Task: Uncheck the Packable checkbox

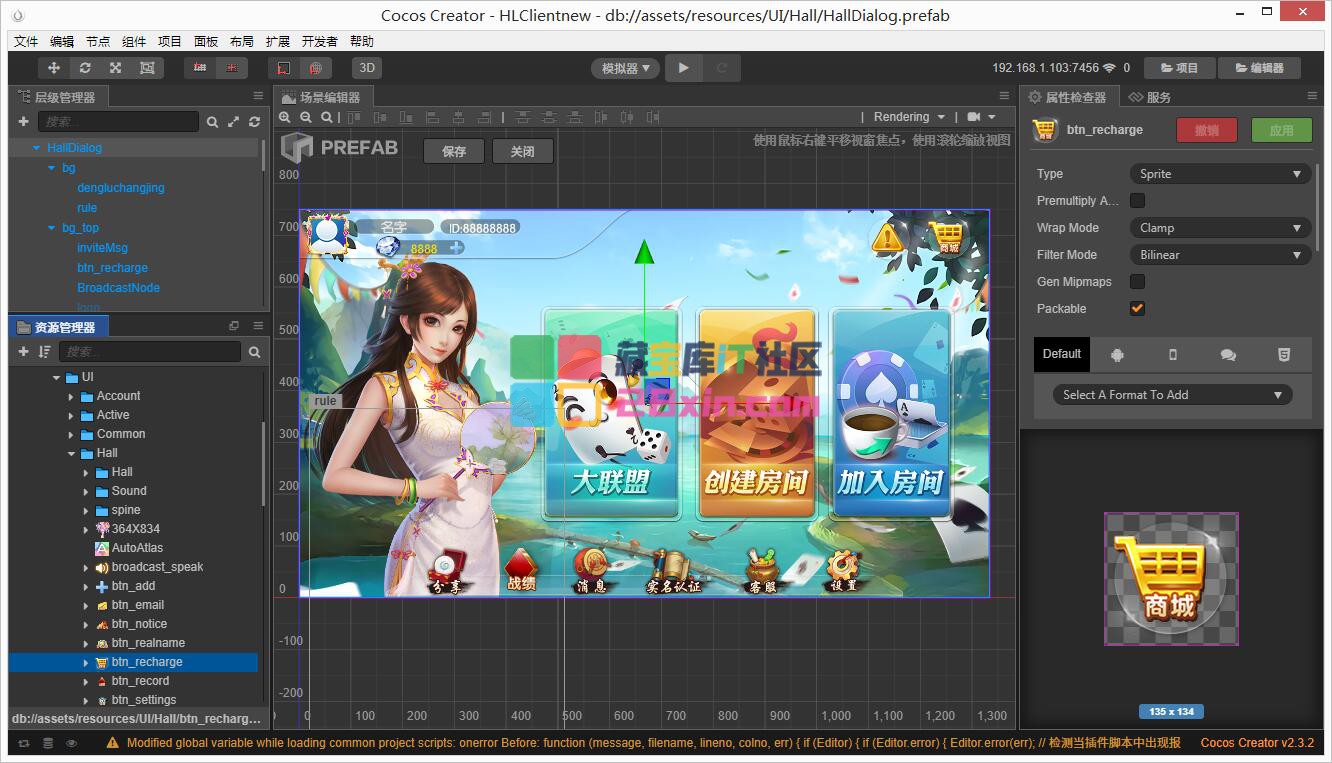Action: pyautogui.click(x=1137, y=309)
